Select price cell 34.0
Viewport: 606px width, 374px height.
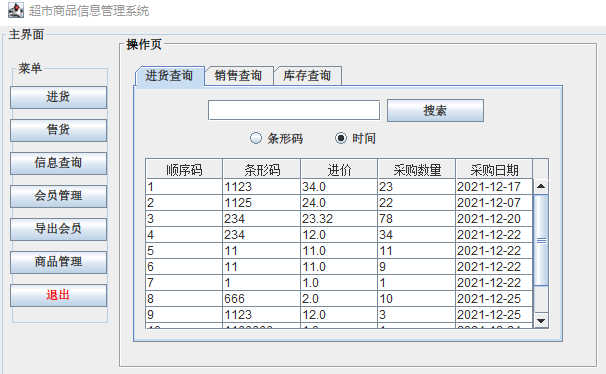click(339, 187)
